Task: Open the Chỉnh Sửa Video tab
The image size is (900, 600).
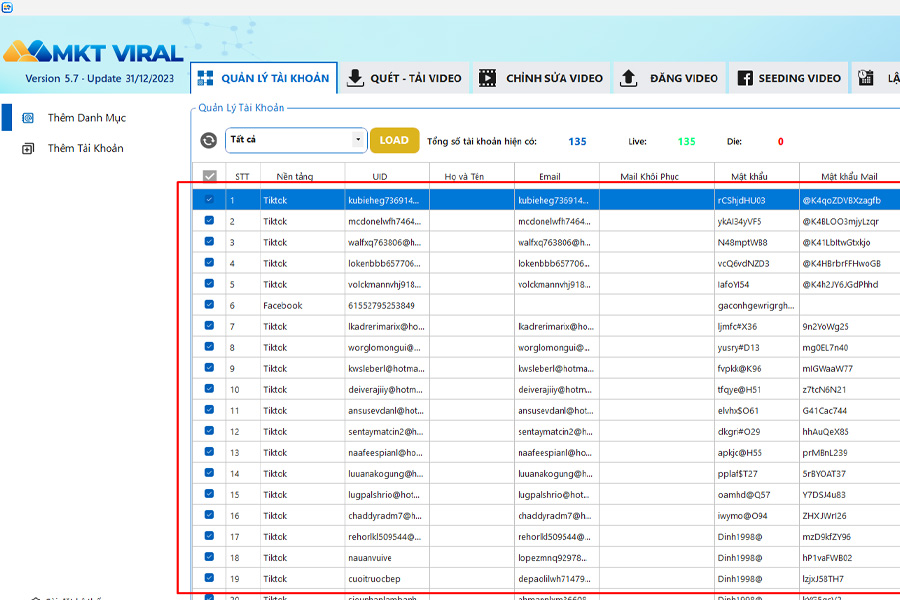Action: coord(542,78)
